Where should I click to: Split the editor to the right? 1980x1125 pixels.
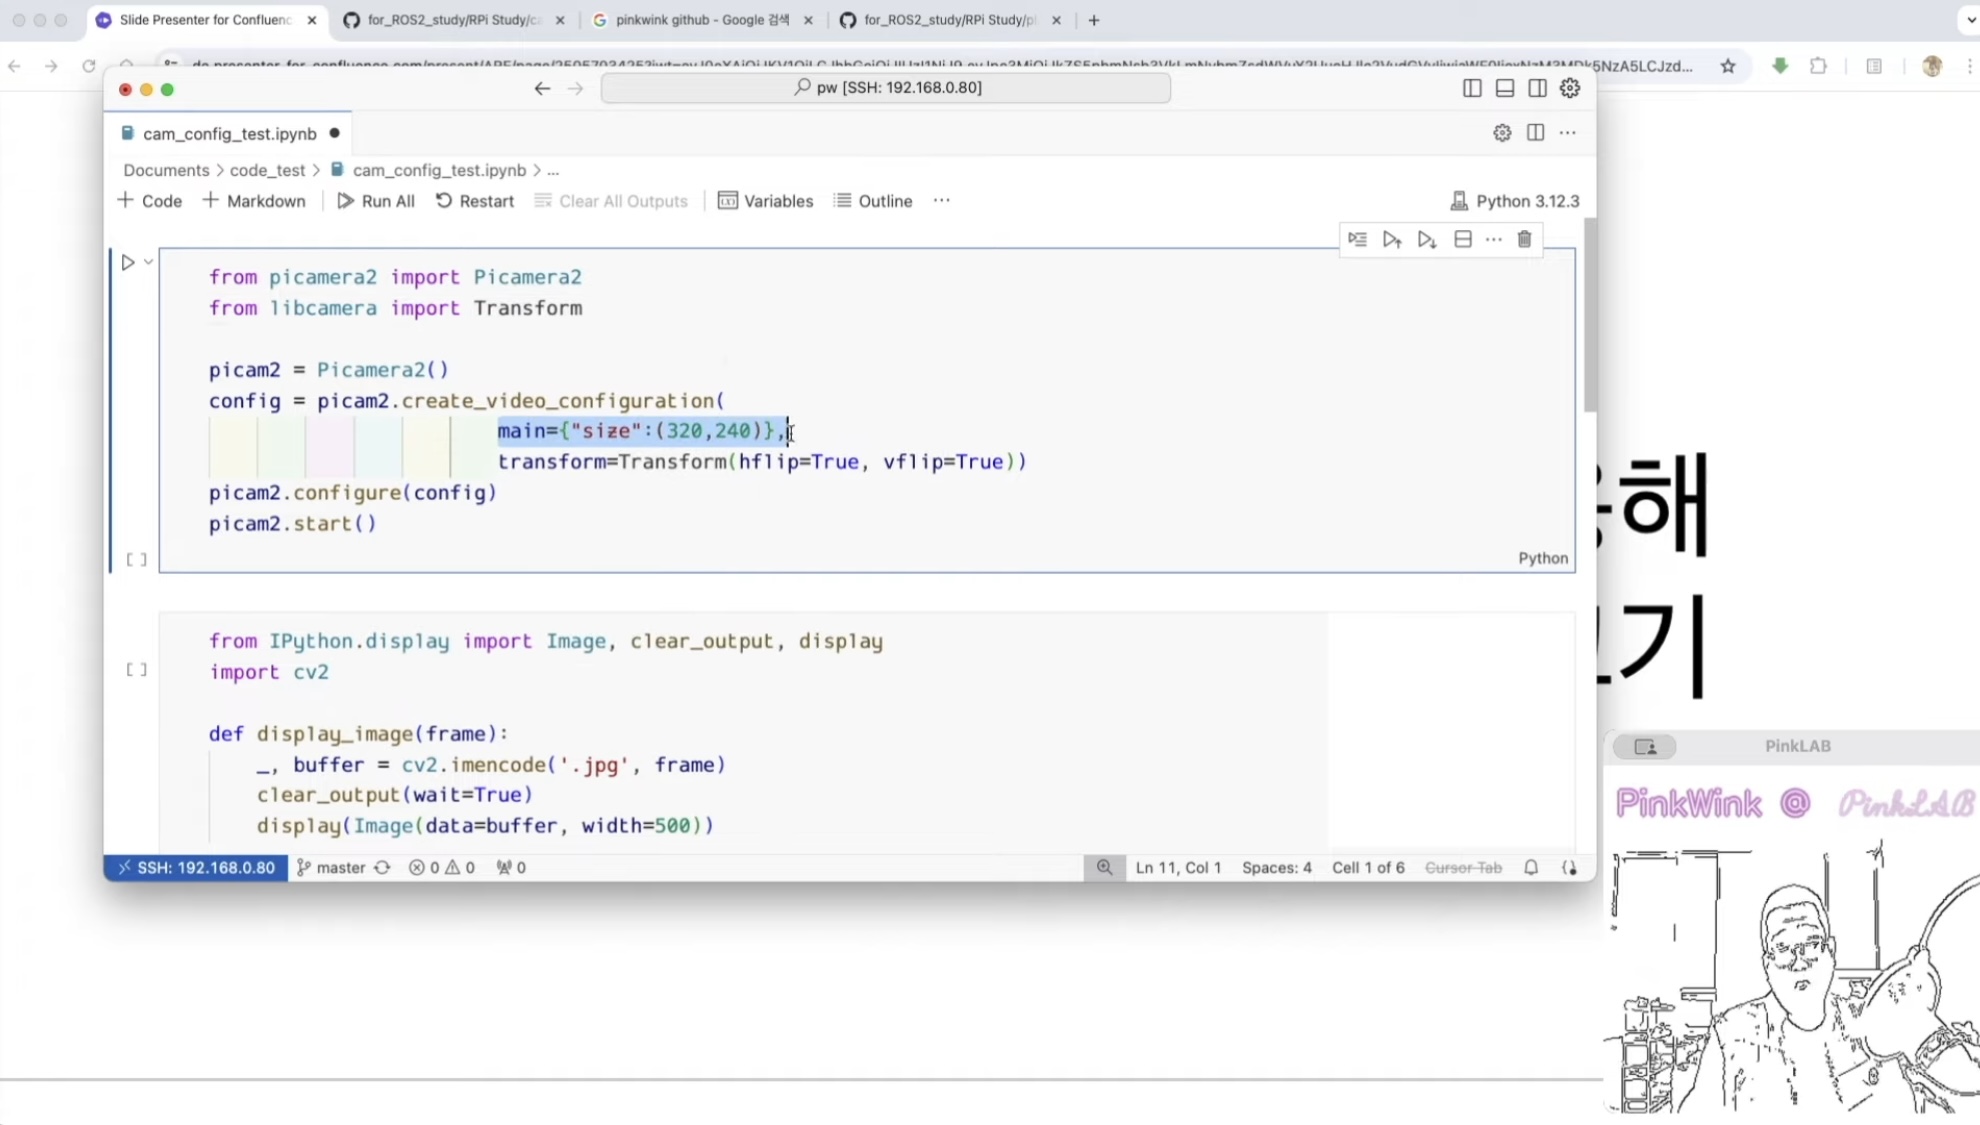click(x=1535, y=133)
